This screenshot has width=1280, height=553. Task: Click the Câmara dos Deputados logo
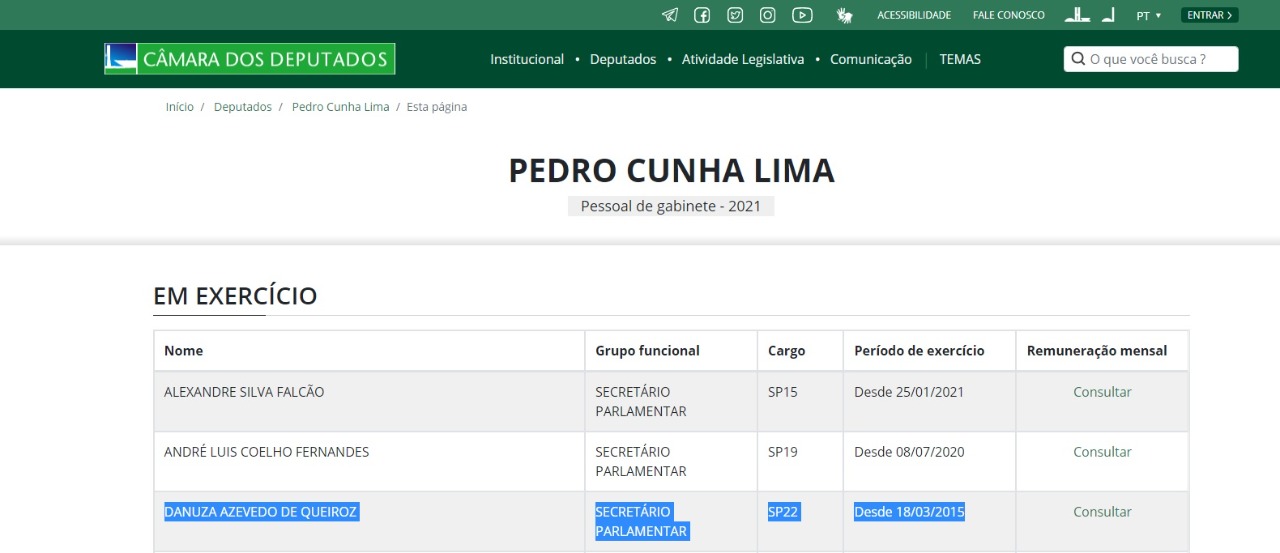250,59
